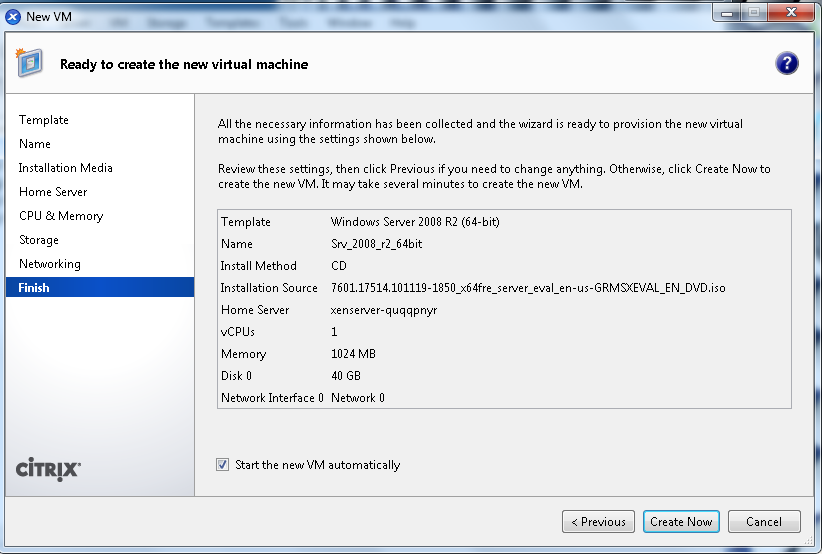Click the Disk 0 40 GB value

click(x=346, y=376)
